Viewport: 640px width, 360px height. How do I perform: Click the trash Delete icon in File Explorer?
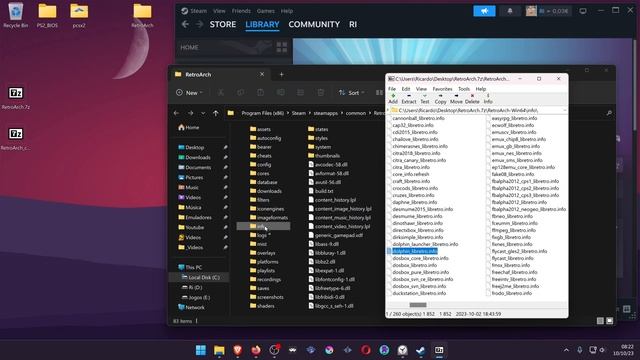[321, 93]
